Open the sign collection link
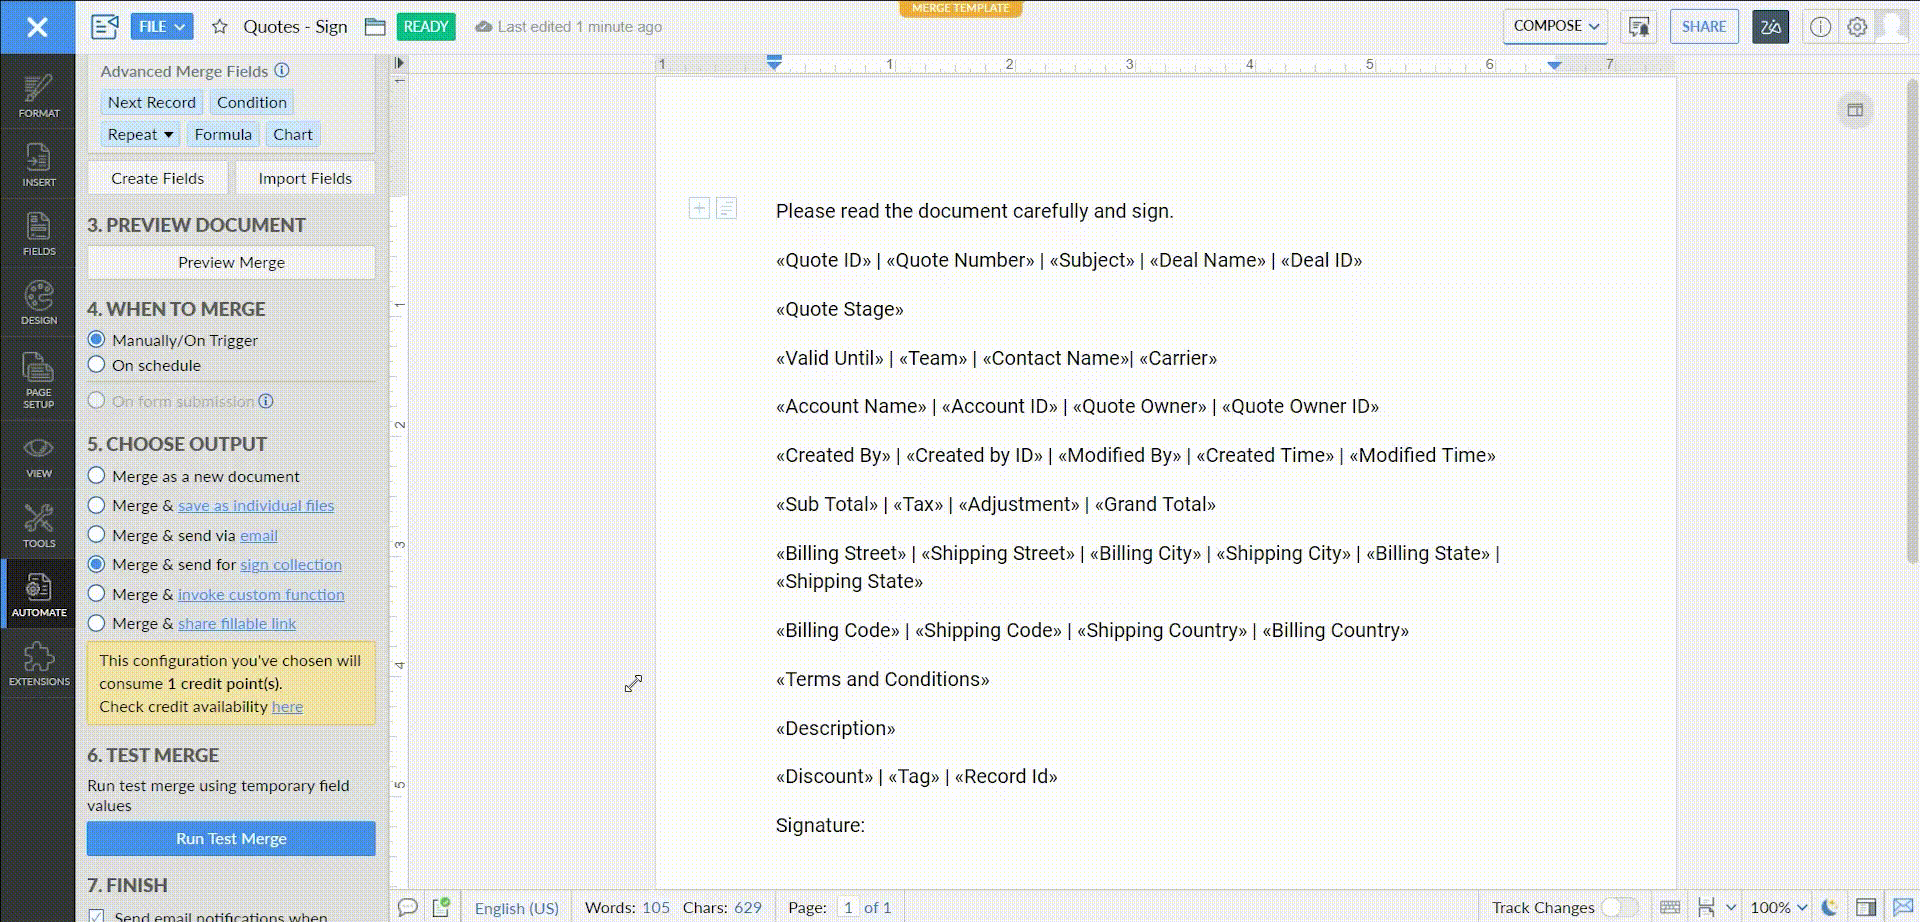1920x922 pixels. click(290, 565)
